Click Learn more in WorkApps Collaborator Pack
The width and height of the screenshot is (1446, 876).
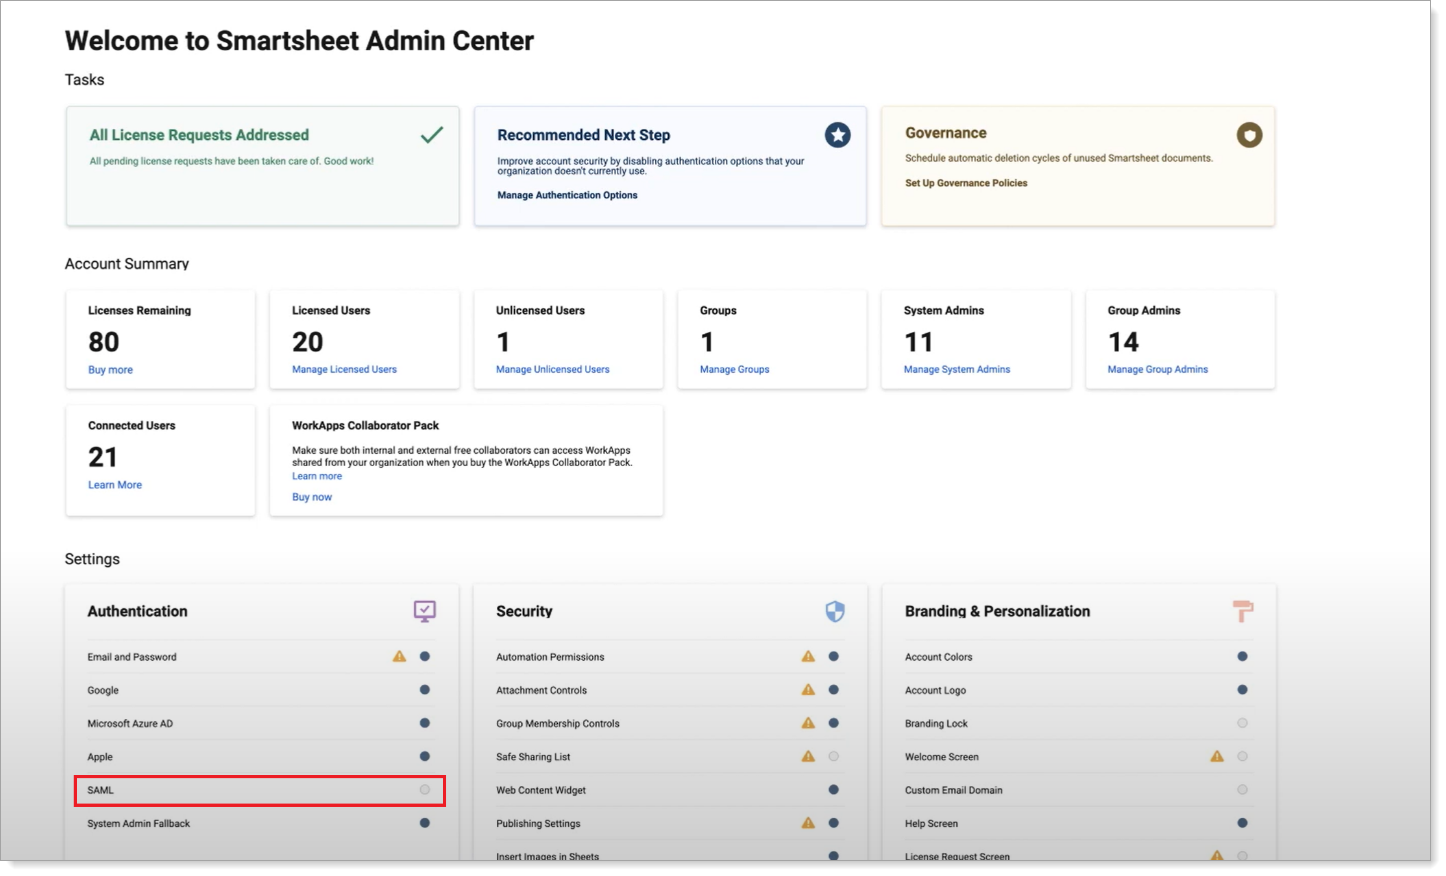317,476
